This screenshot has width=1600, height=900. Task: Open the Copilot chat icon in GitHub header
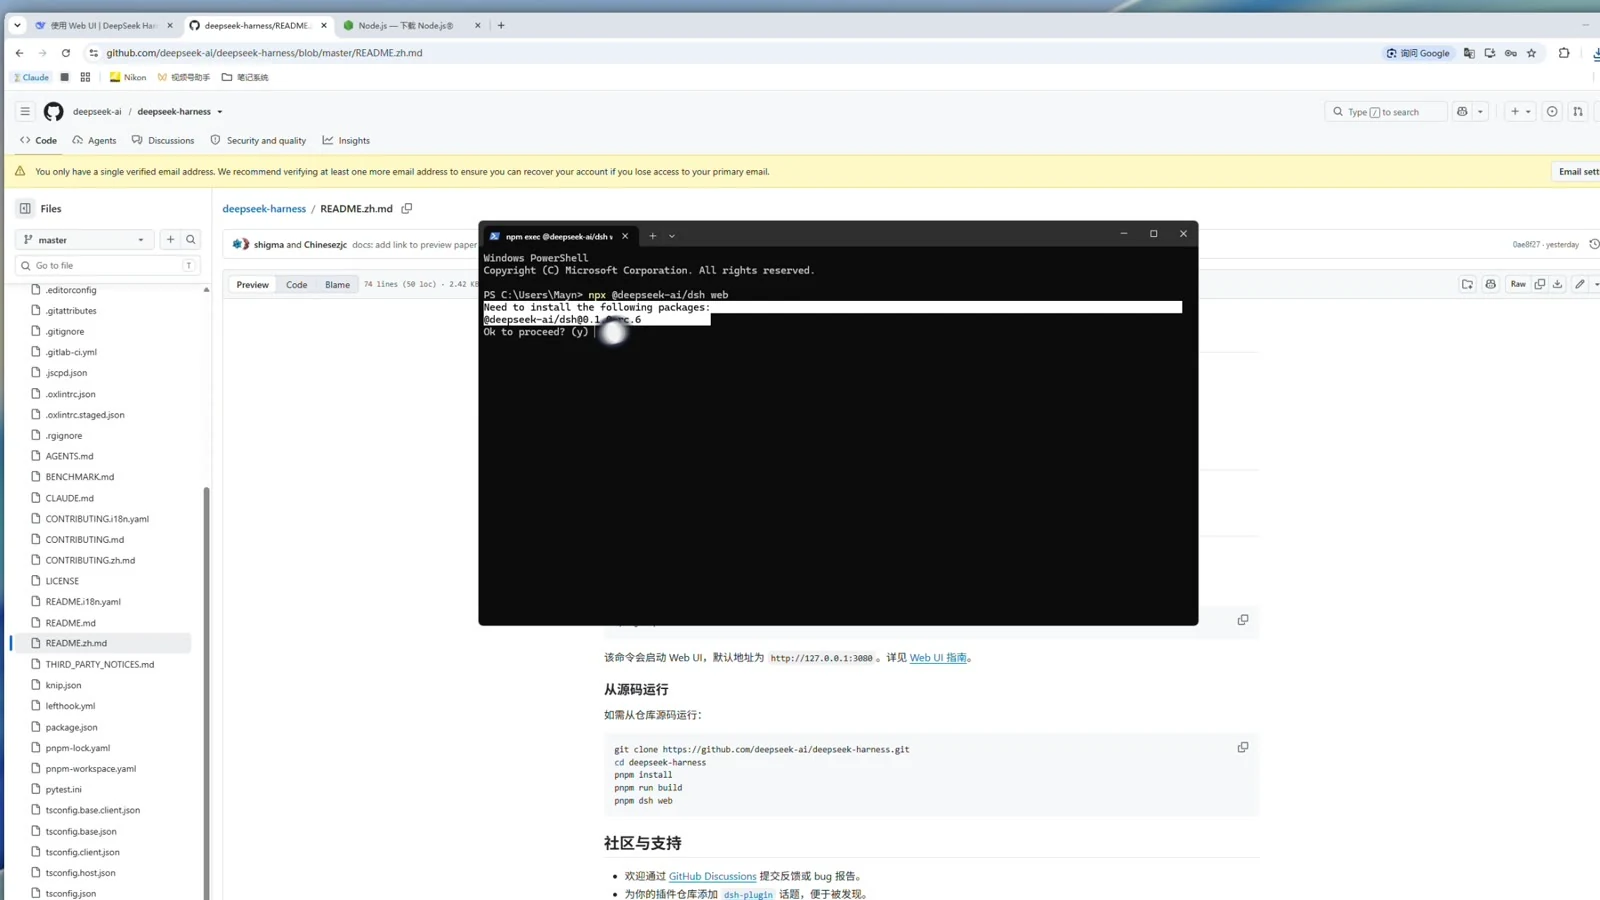[1462, 111]
